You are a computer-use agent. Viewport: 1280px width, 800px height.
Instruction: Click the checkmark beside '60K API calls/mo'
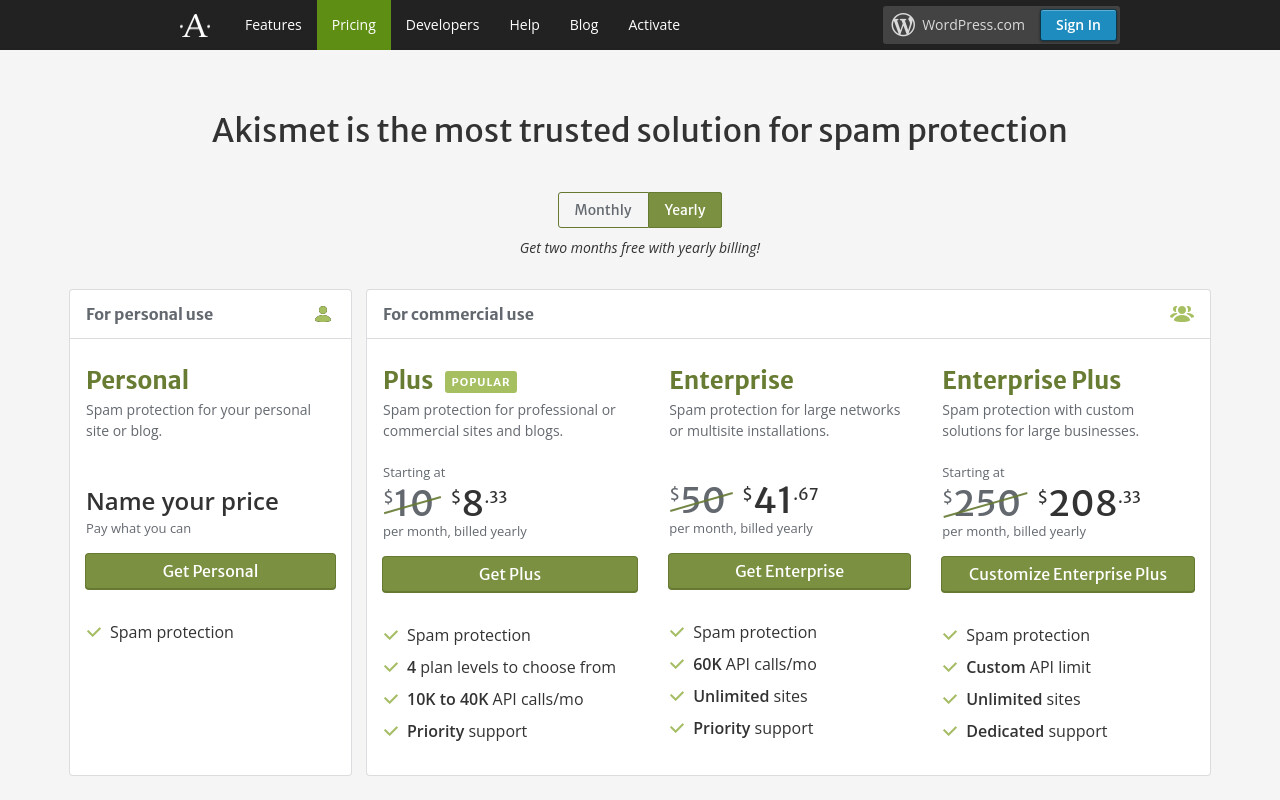coord(677,664)
